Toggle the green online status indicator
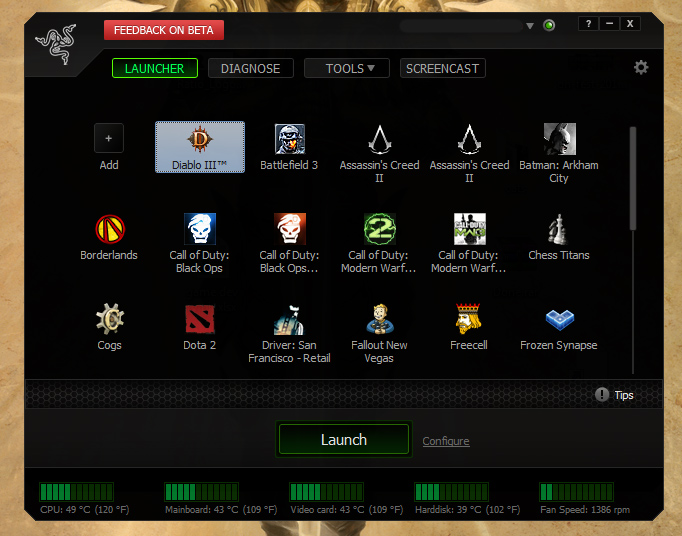This screenshot has height=536, width=682. (549, 25)
